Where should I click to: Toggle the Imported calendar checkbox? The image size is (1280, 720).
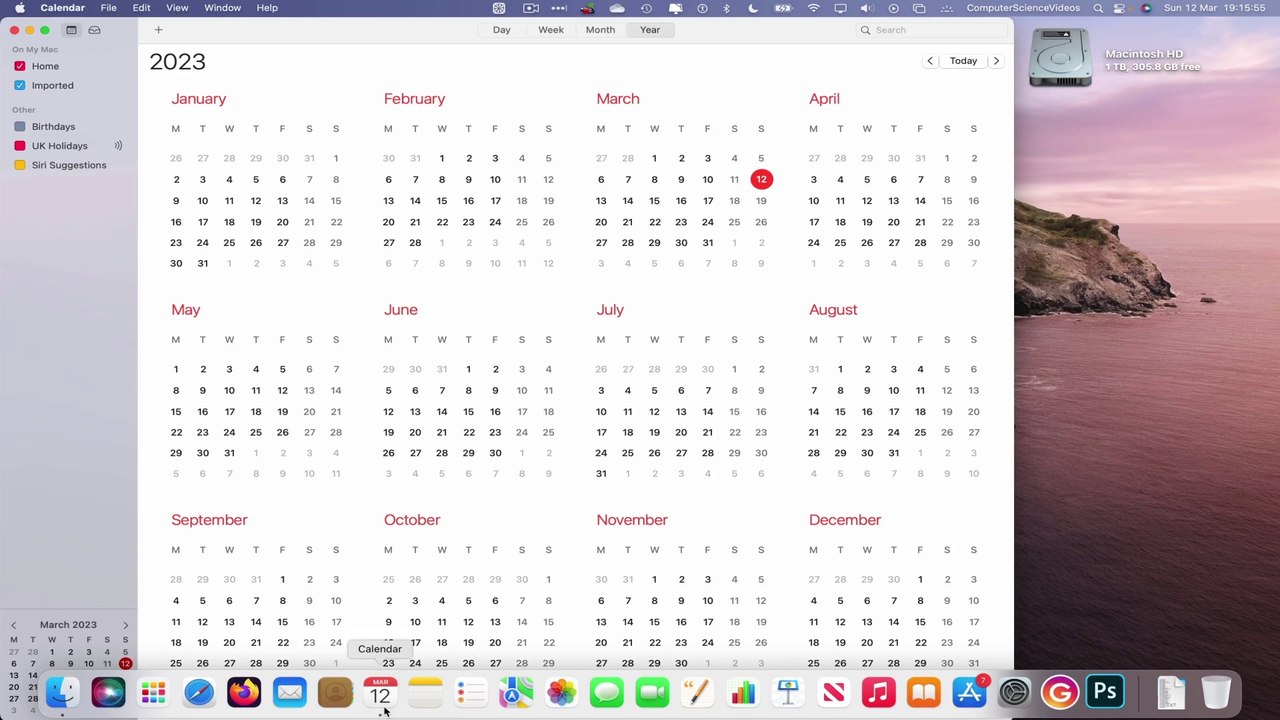(x=20, y=85)
